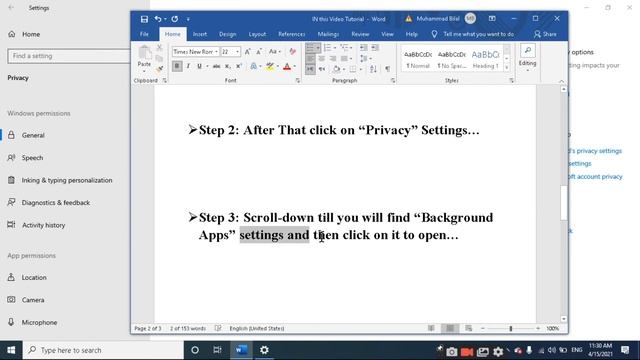The image size is (640, 360).
Task: Increase paragraph indent
Action: pyautogui.click(x=375, y=48)
